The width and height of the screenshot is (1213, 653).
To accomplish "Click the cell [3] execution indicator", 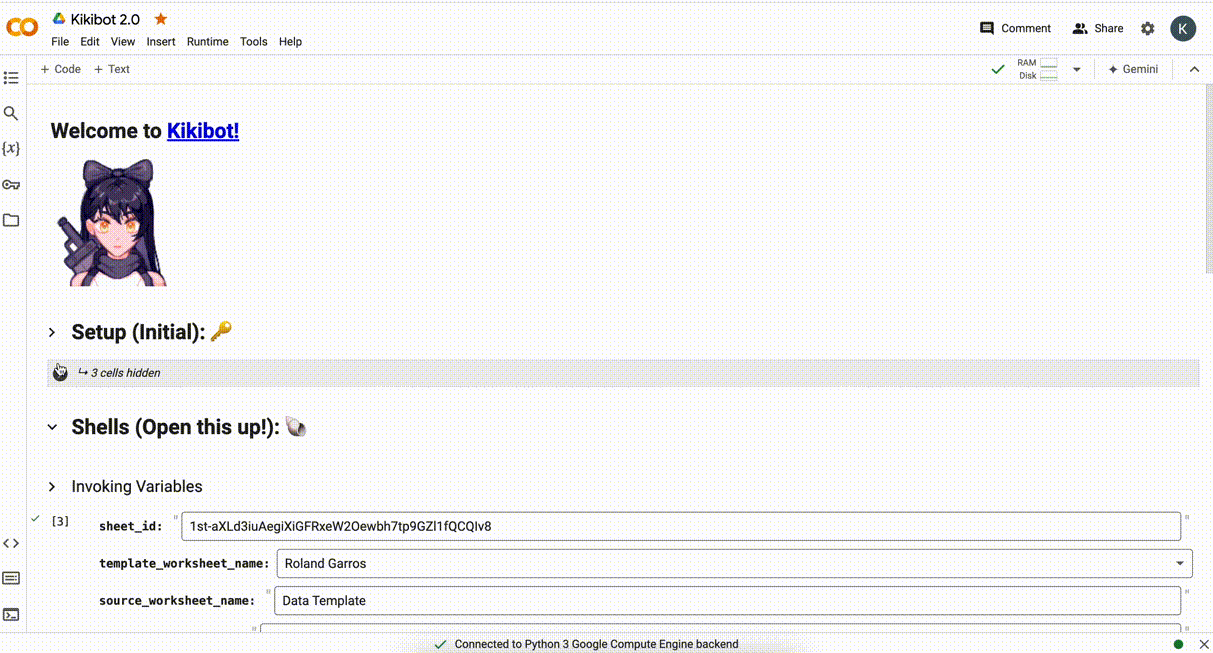I will [x=60, y=521].
